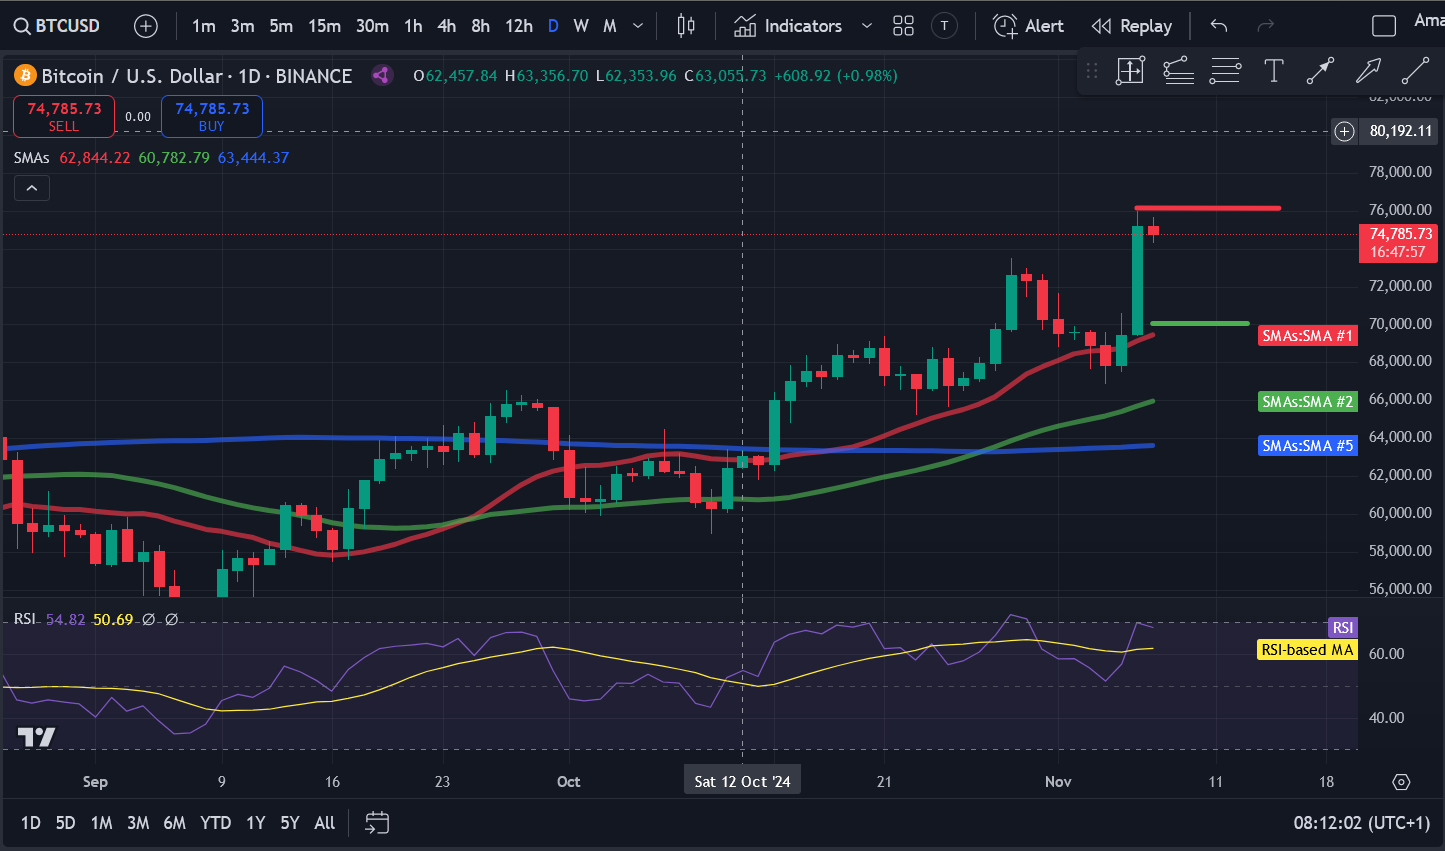
Task: Set range to 3M
Action: coord(138,823)
